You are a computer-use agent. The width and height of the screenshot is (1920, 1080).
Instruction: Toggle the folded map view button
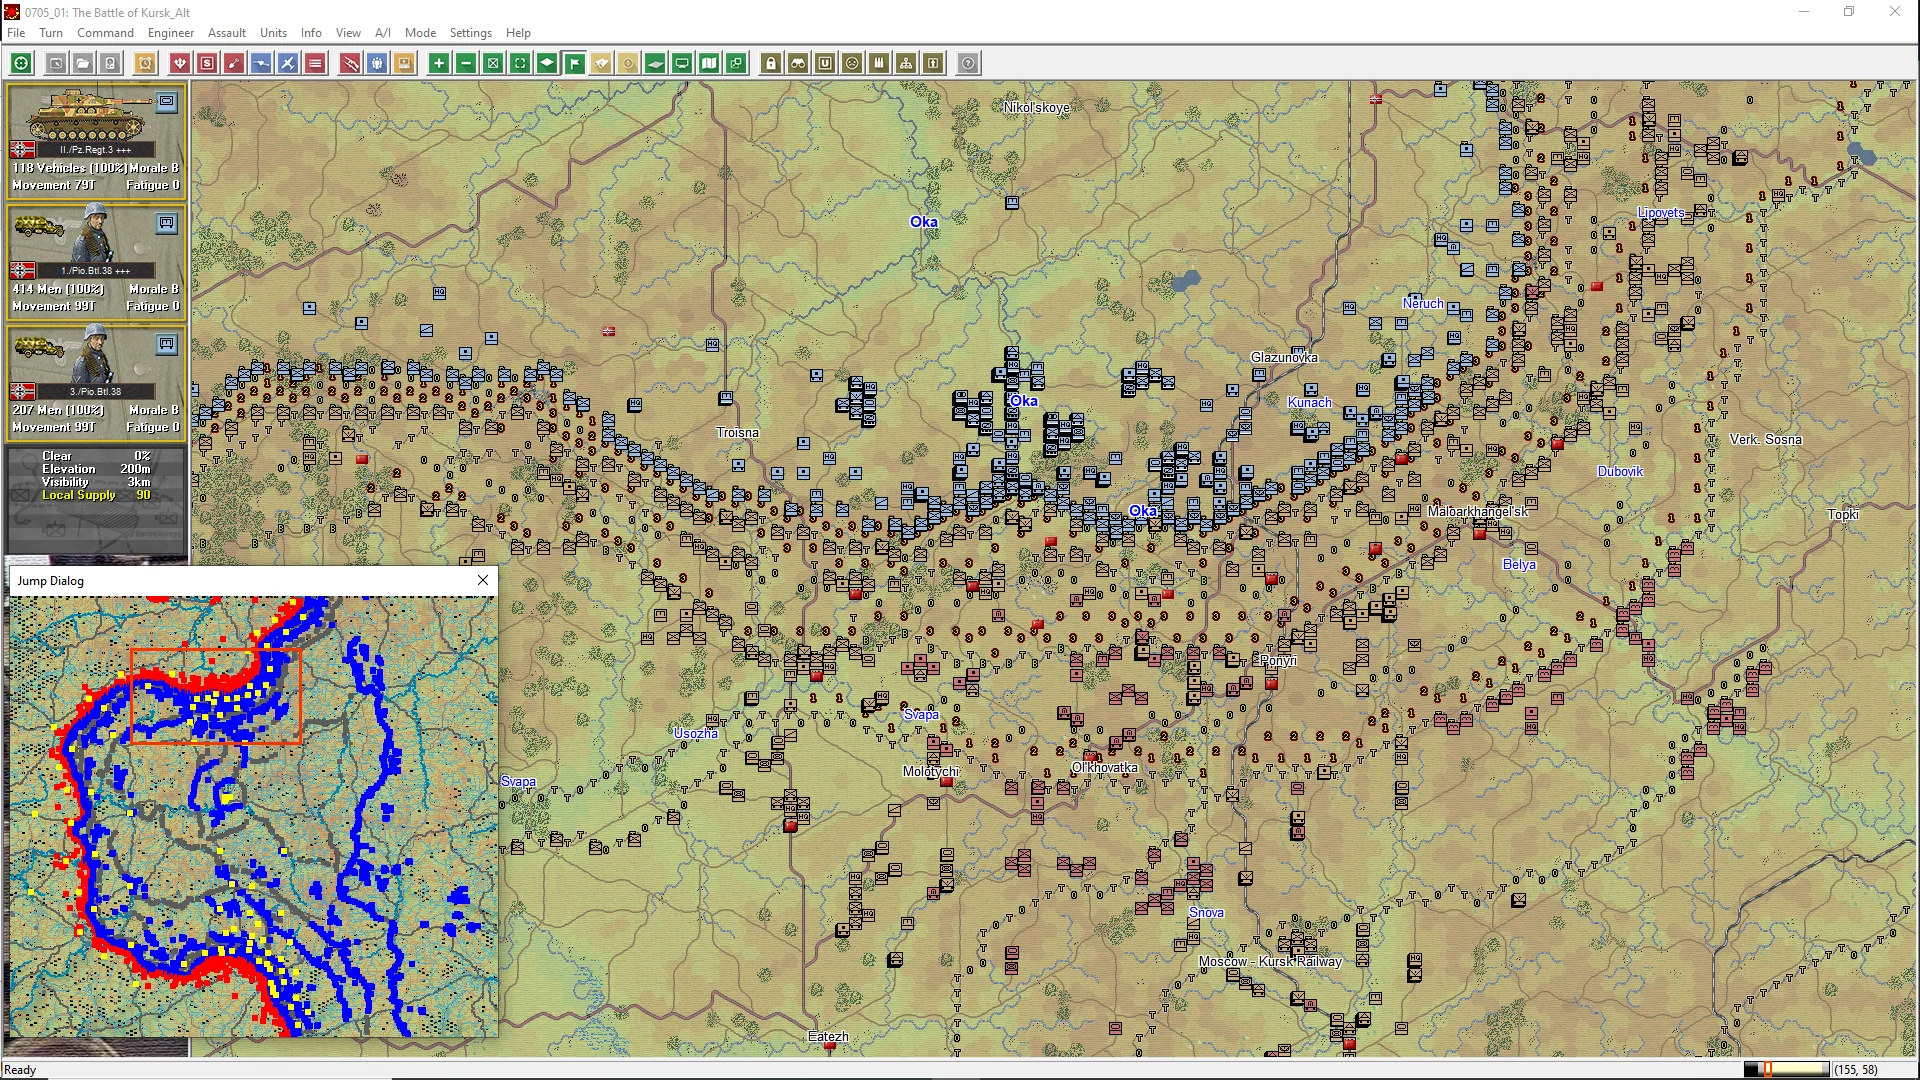[709, 63]
